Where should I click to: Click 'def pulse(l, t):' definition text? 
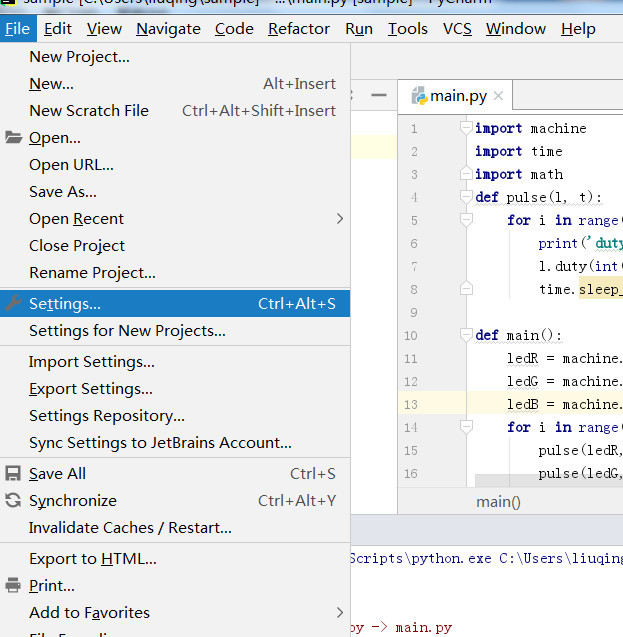pos(539,197)
